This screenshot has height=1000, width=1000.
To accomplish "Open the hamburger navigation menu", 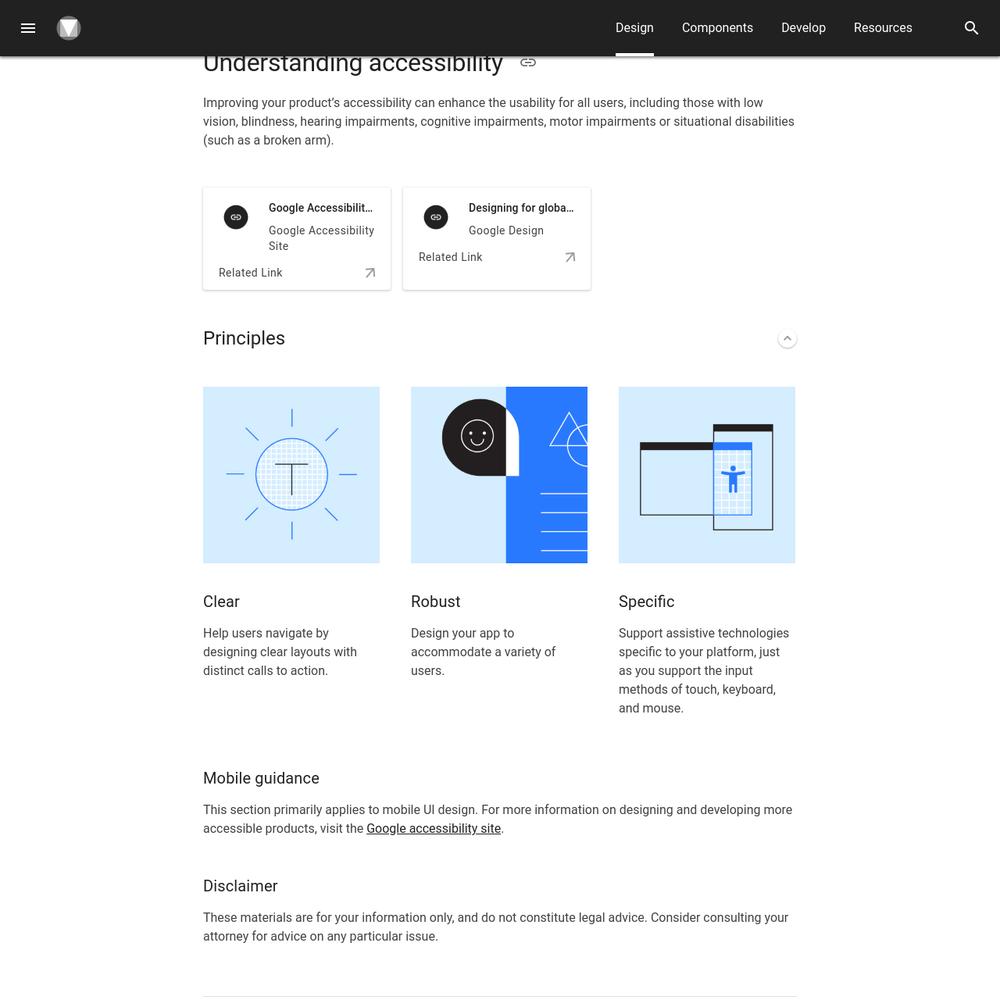I will [x=27, y=28].
